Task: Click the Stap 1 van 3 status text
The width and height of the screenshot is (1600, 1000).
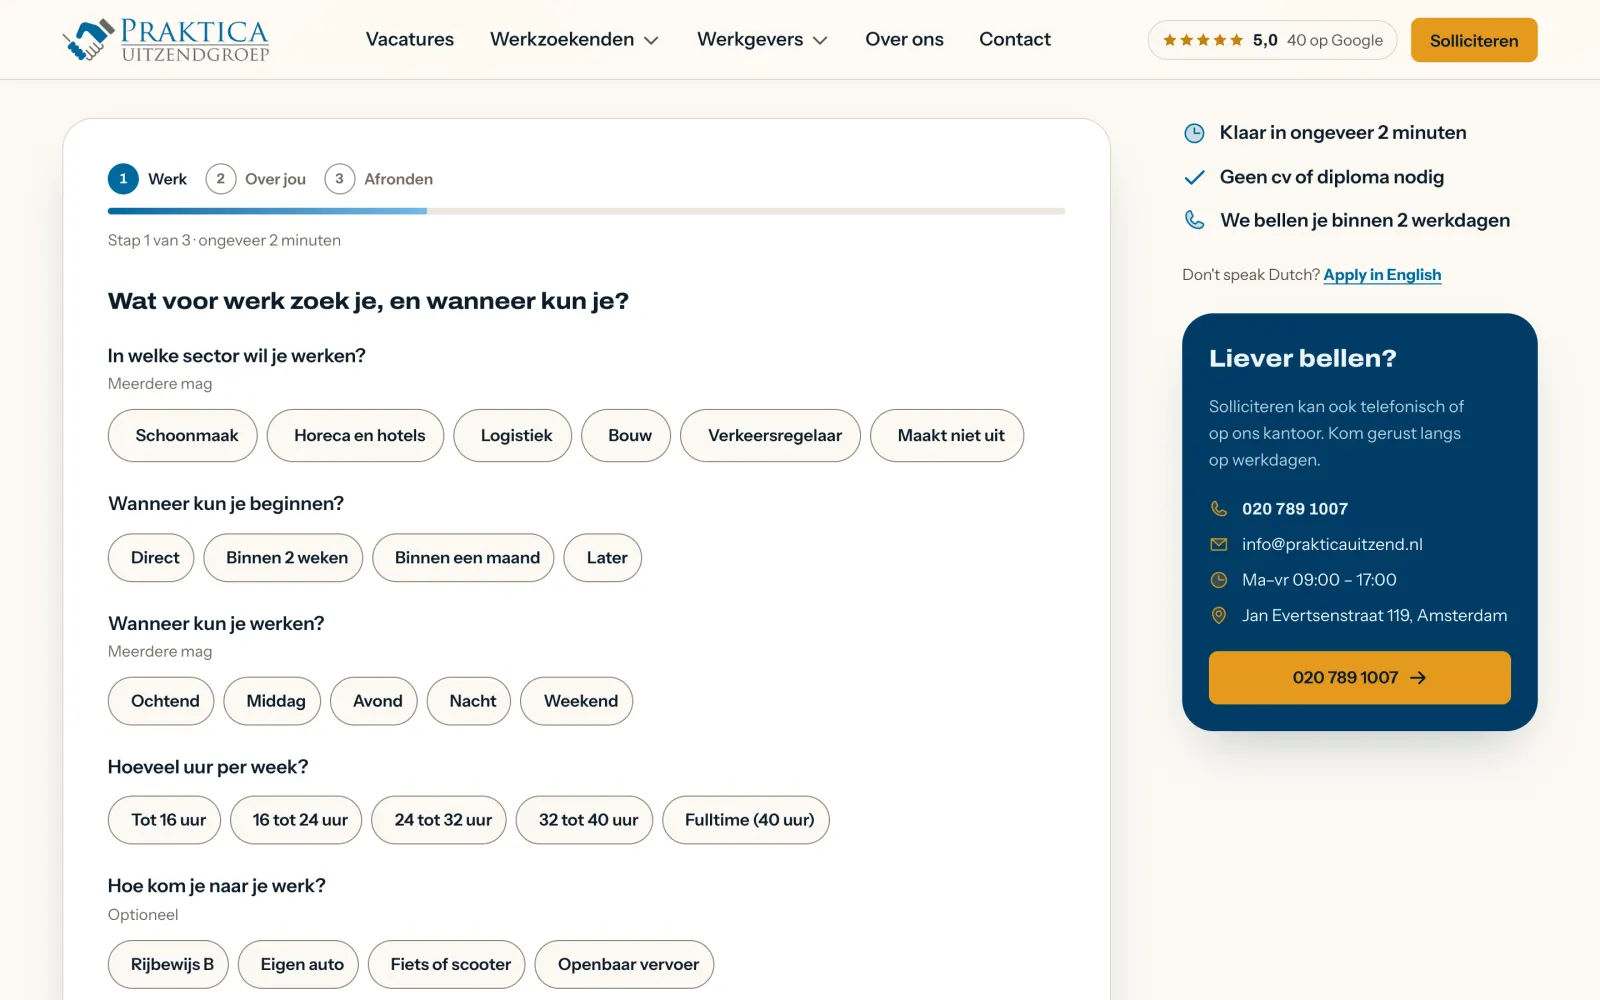Action: click(224, 241)
